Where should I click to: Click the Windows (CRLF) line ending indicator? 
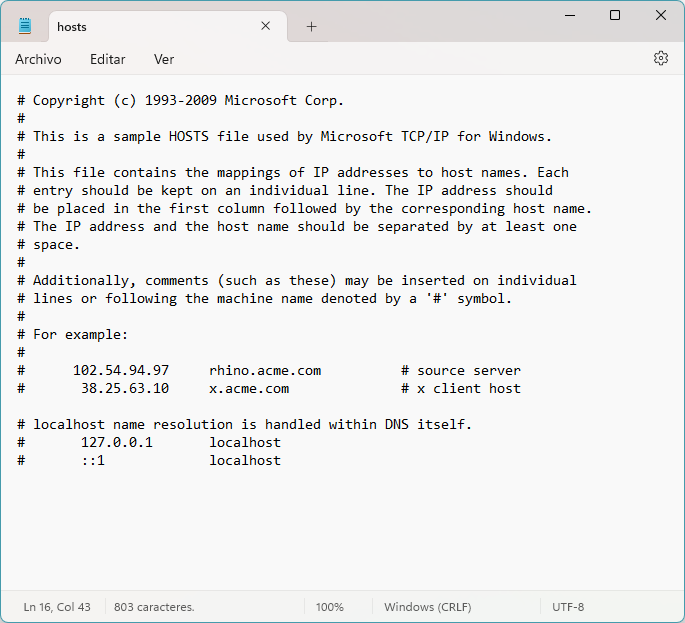click(427, 607)
